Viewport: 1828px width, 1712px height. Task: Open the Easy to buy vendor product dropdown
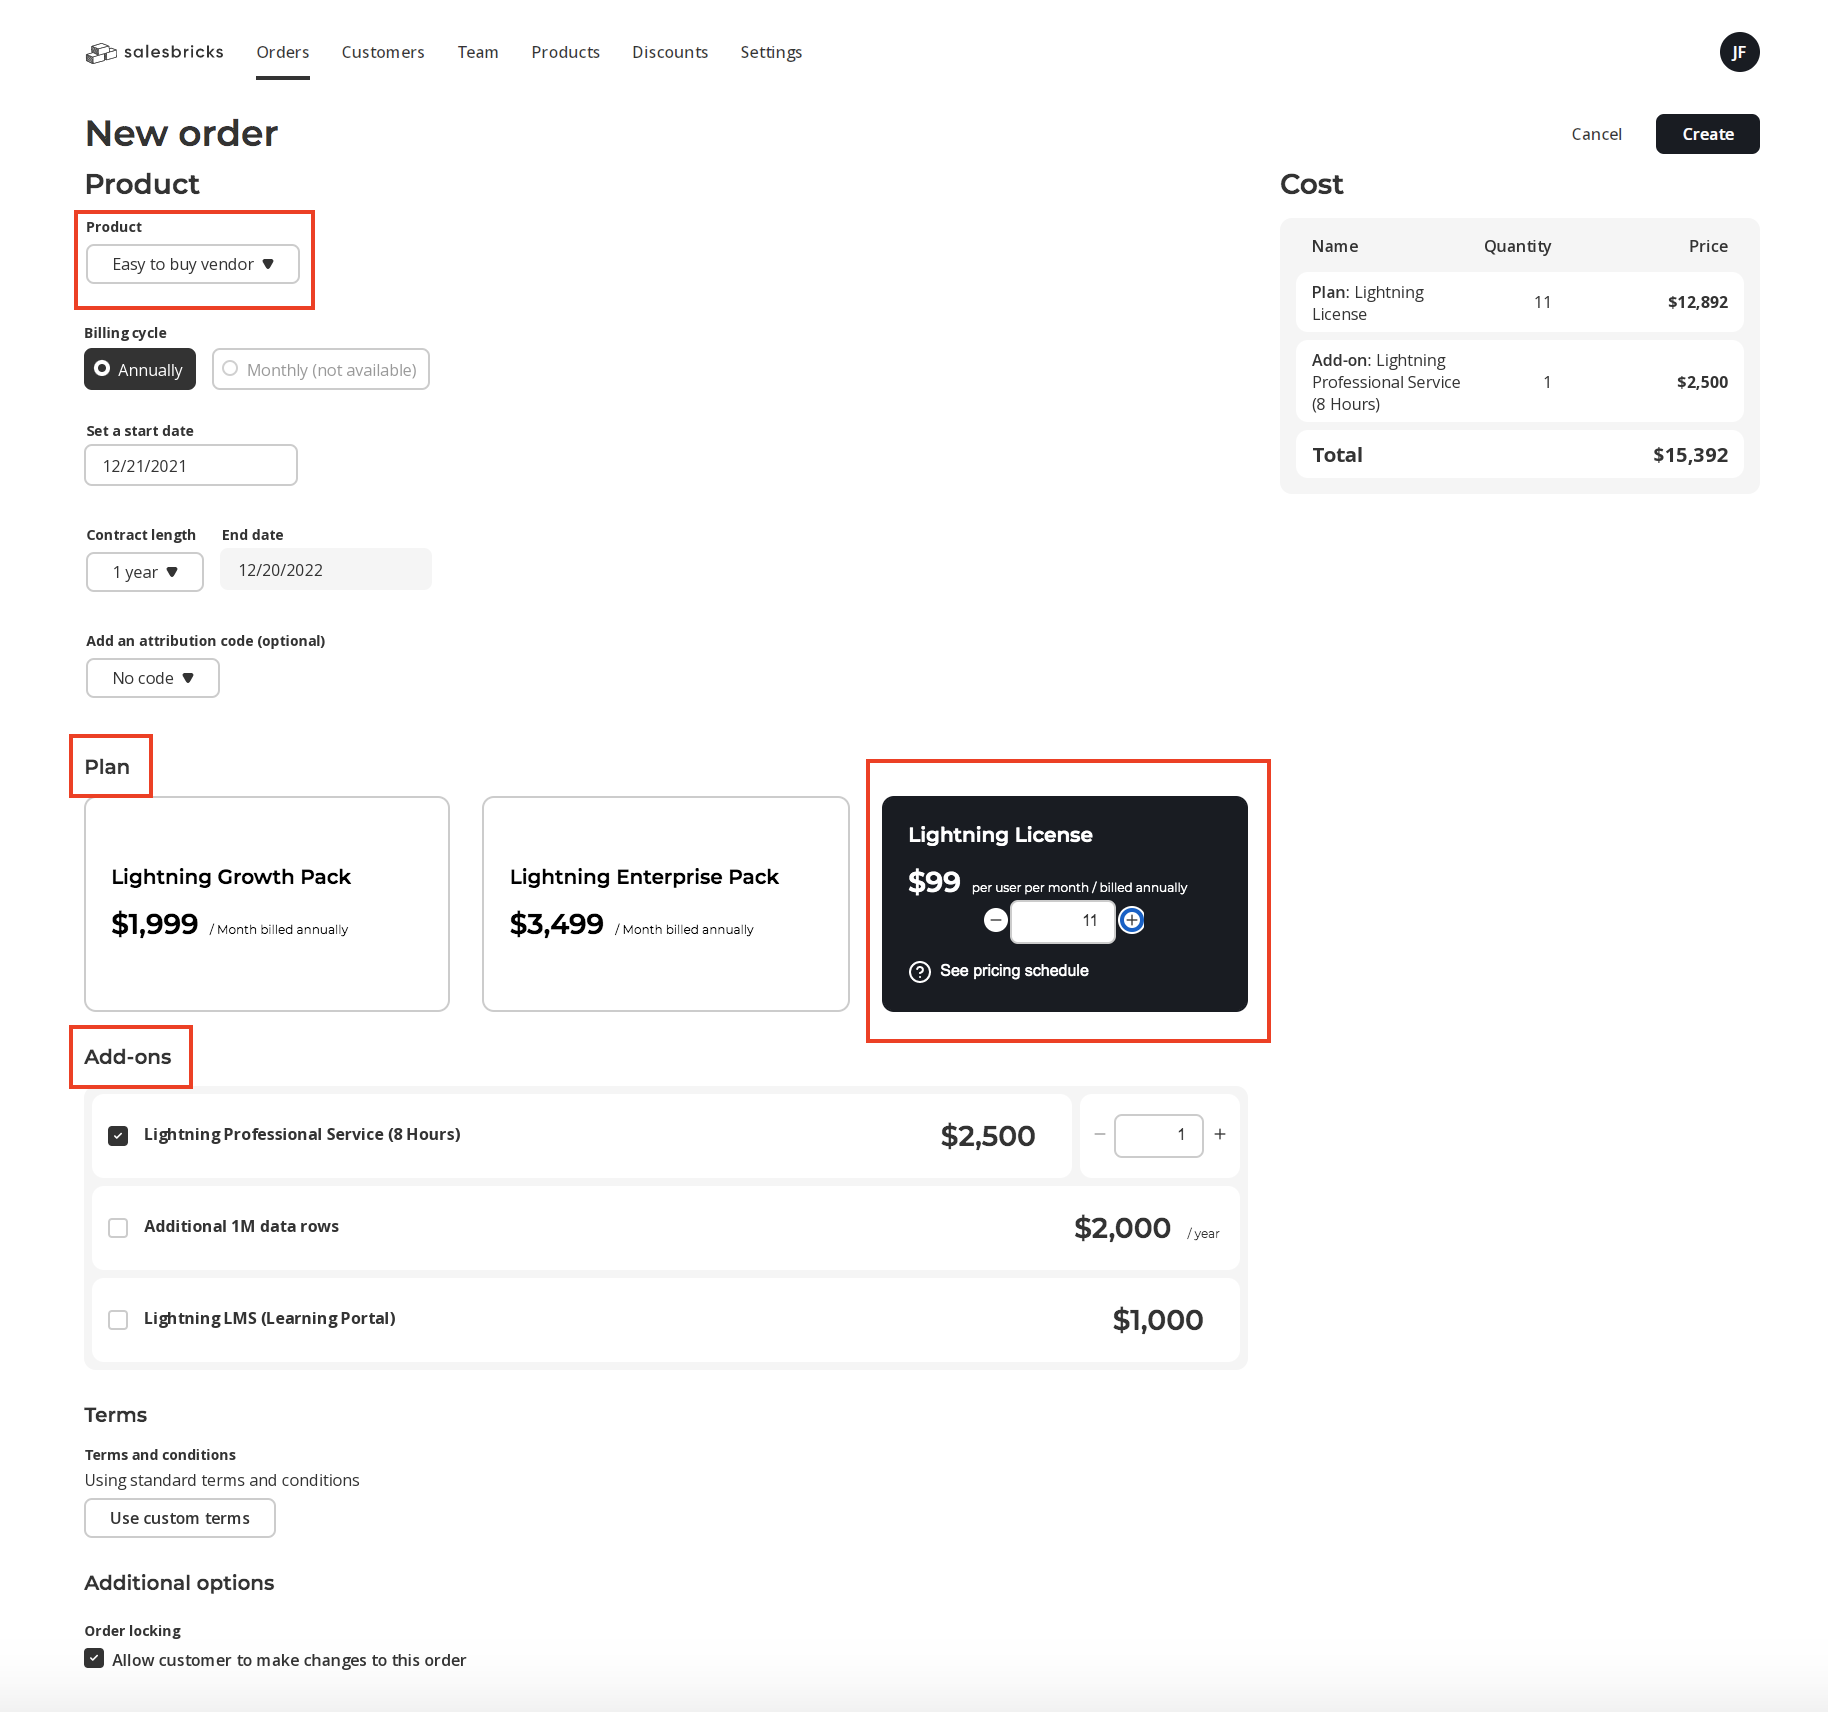click(192, 264)
